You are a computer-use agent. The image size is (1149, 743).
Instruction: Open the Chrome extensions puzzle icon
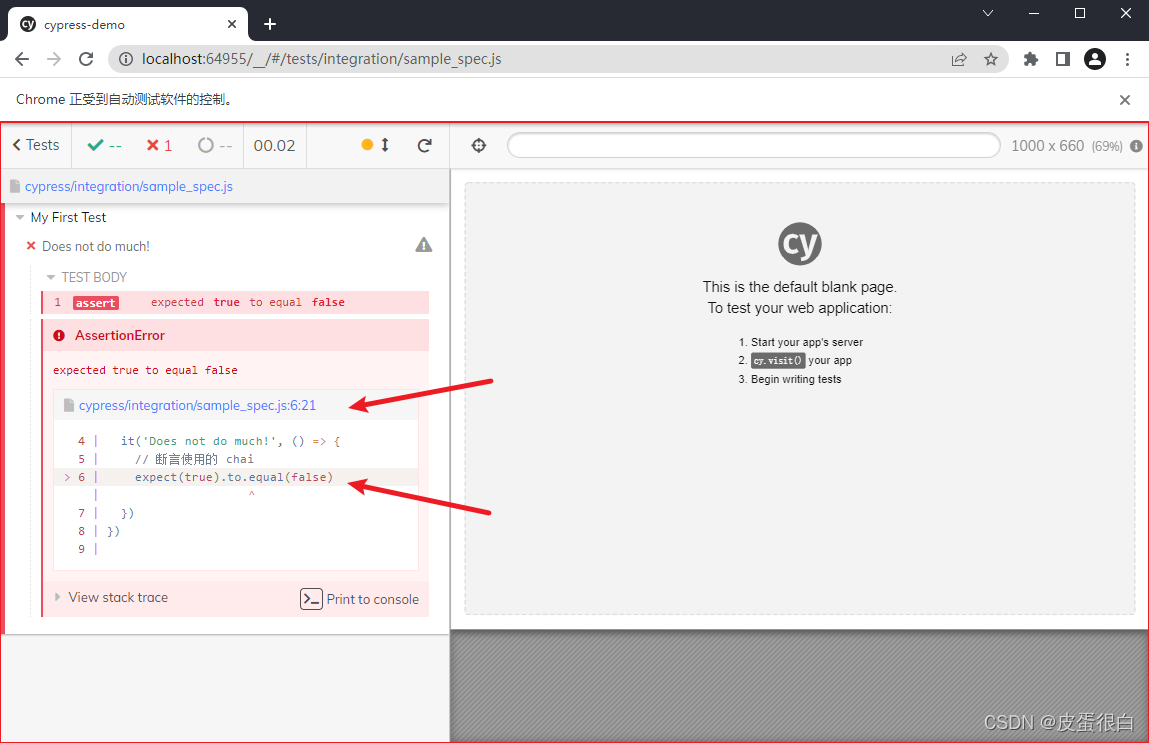(1031, 59)
